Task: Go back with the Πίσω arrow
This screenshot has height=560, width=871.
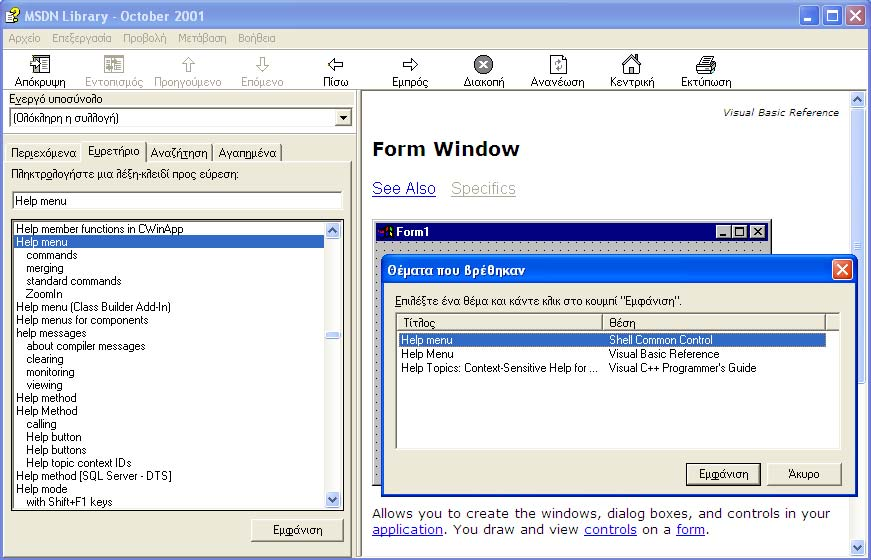Action: pos(336,71)
